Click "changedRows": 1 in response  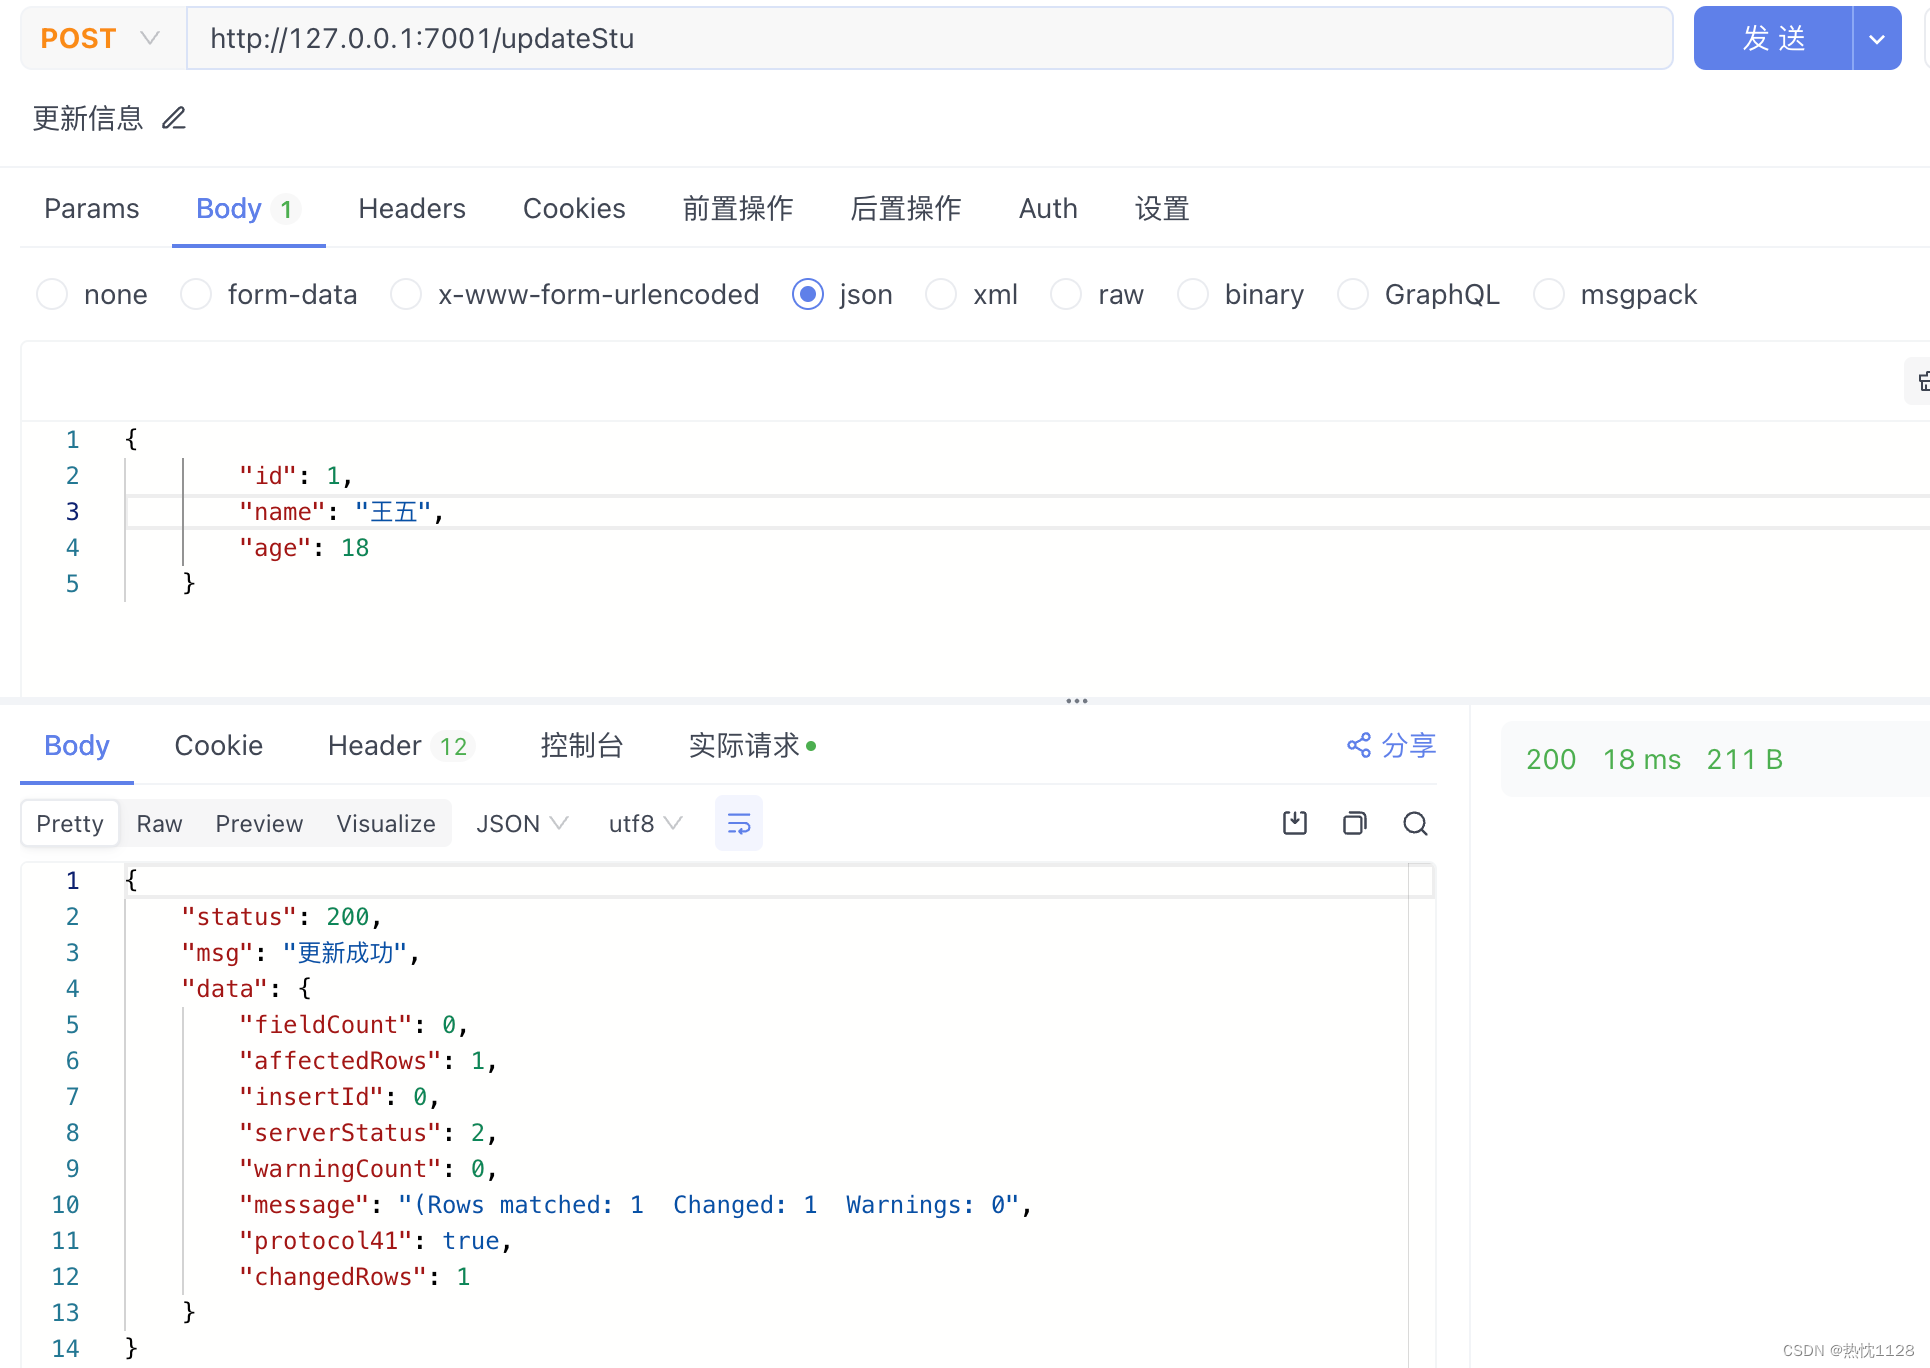click(x=354, y=1277)
